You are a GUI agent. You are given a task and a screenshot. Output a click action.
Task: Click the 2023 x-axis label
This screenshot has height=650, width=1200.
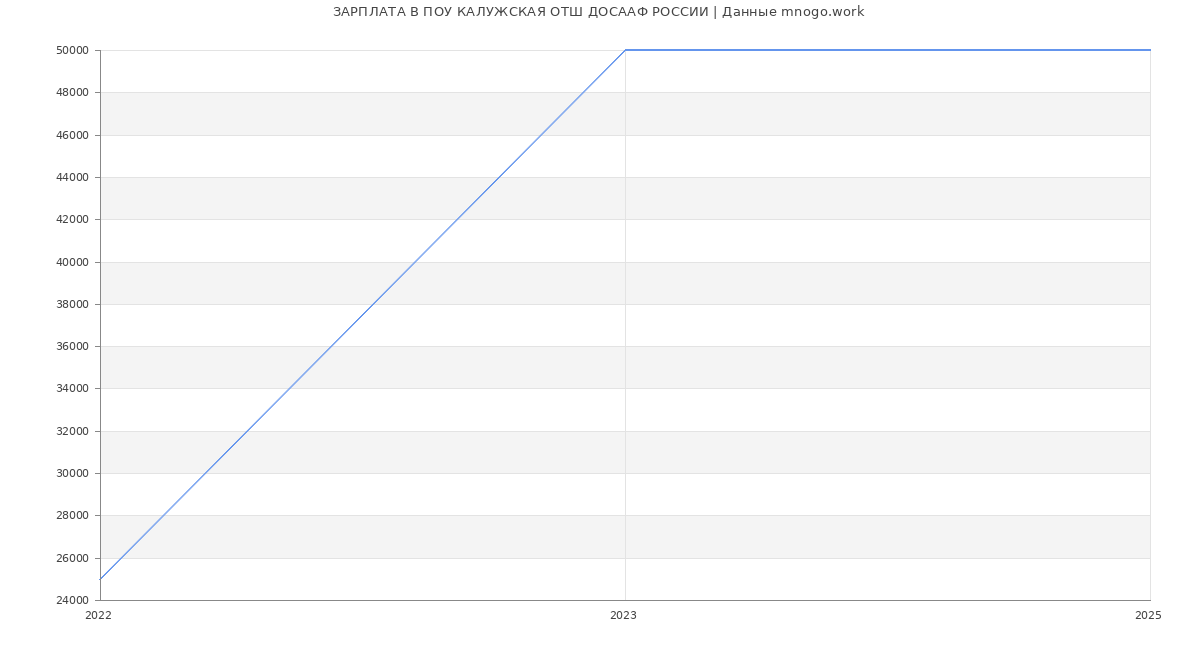[623, 616]
